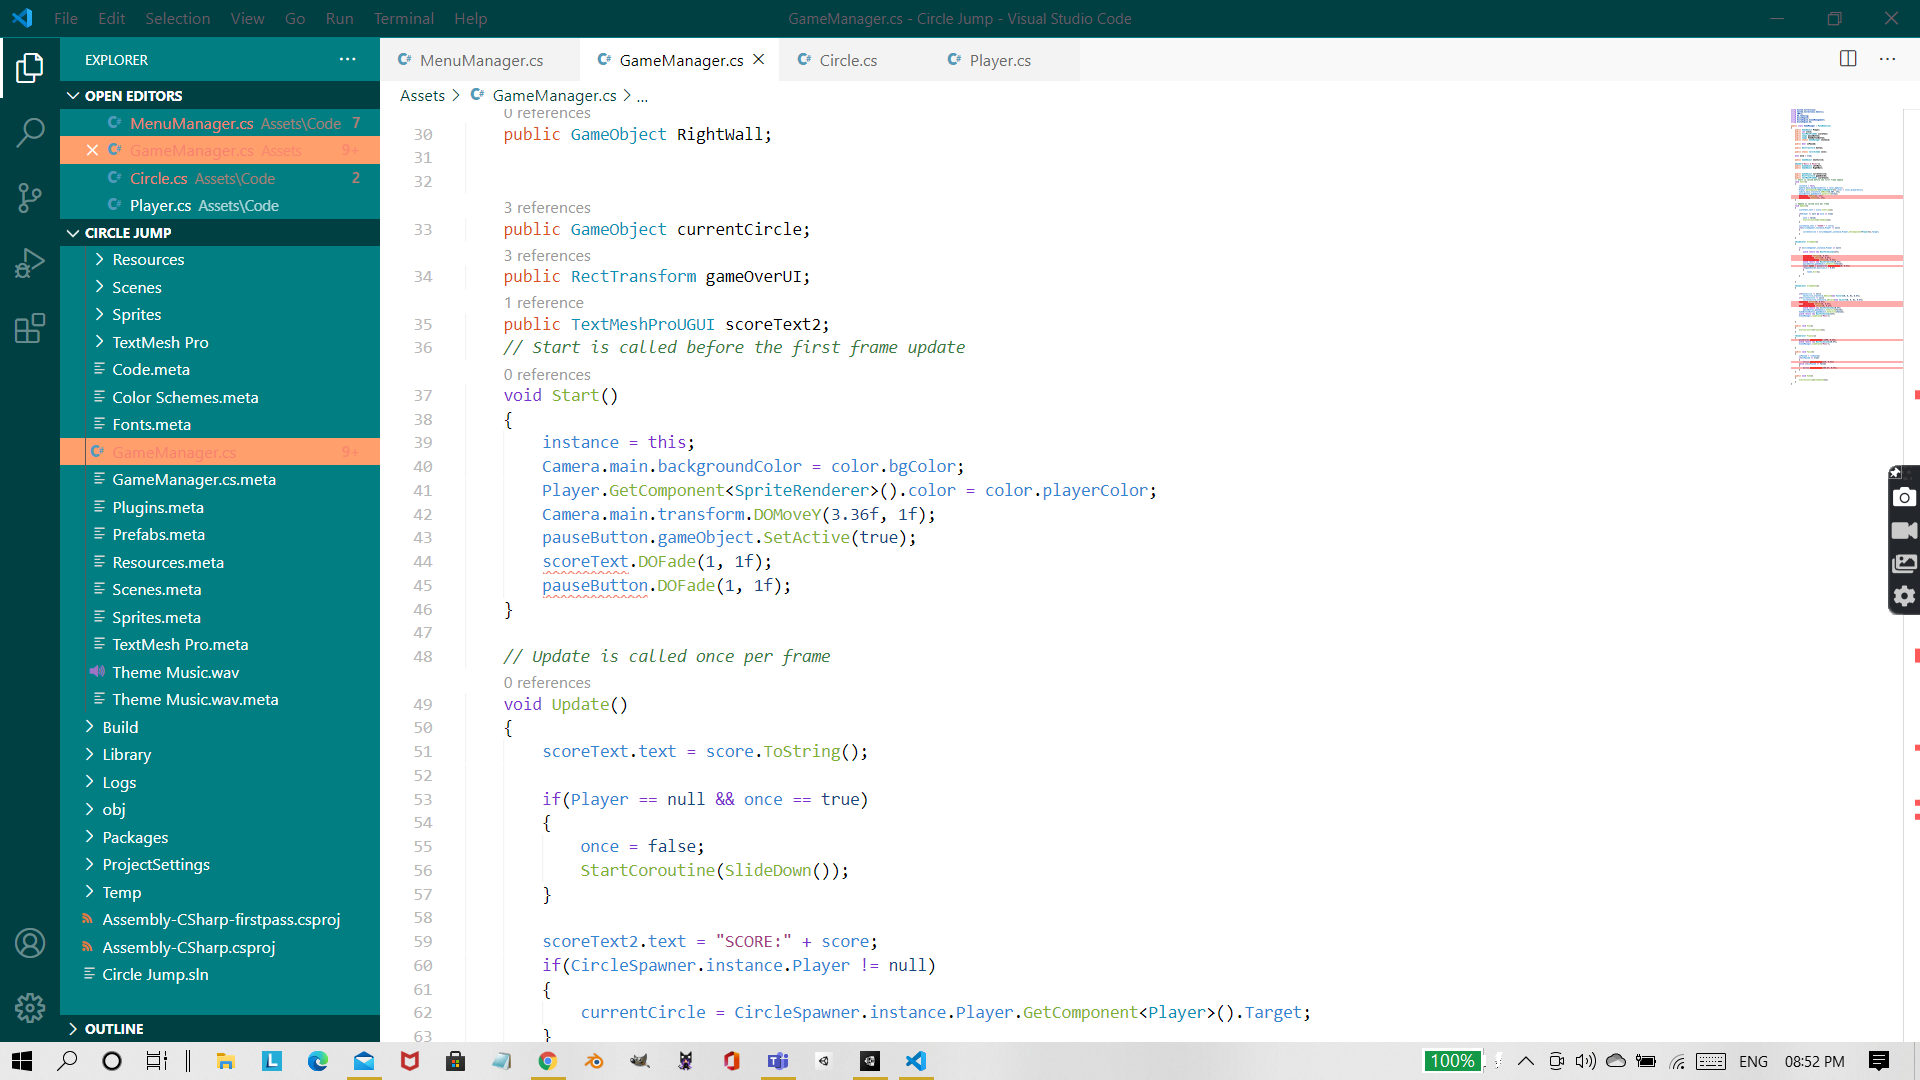Open the Accounts menu icon

point(30,943)
